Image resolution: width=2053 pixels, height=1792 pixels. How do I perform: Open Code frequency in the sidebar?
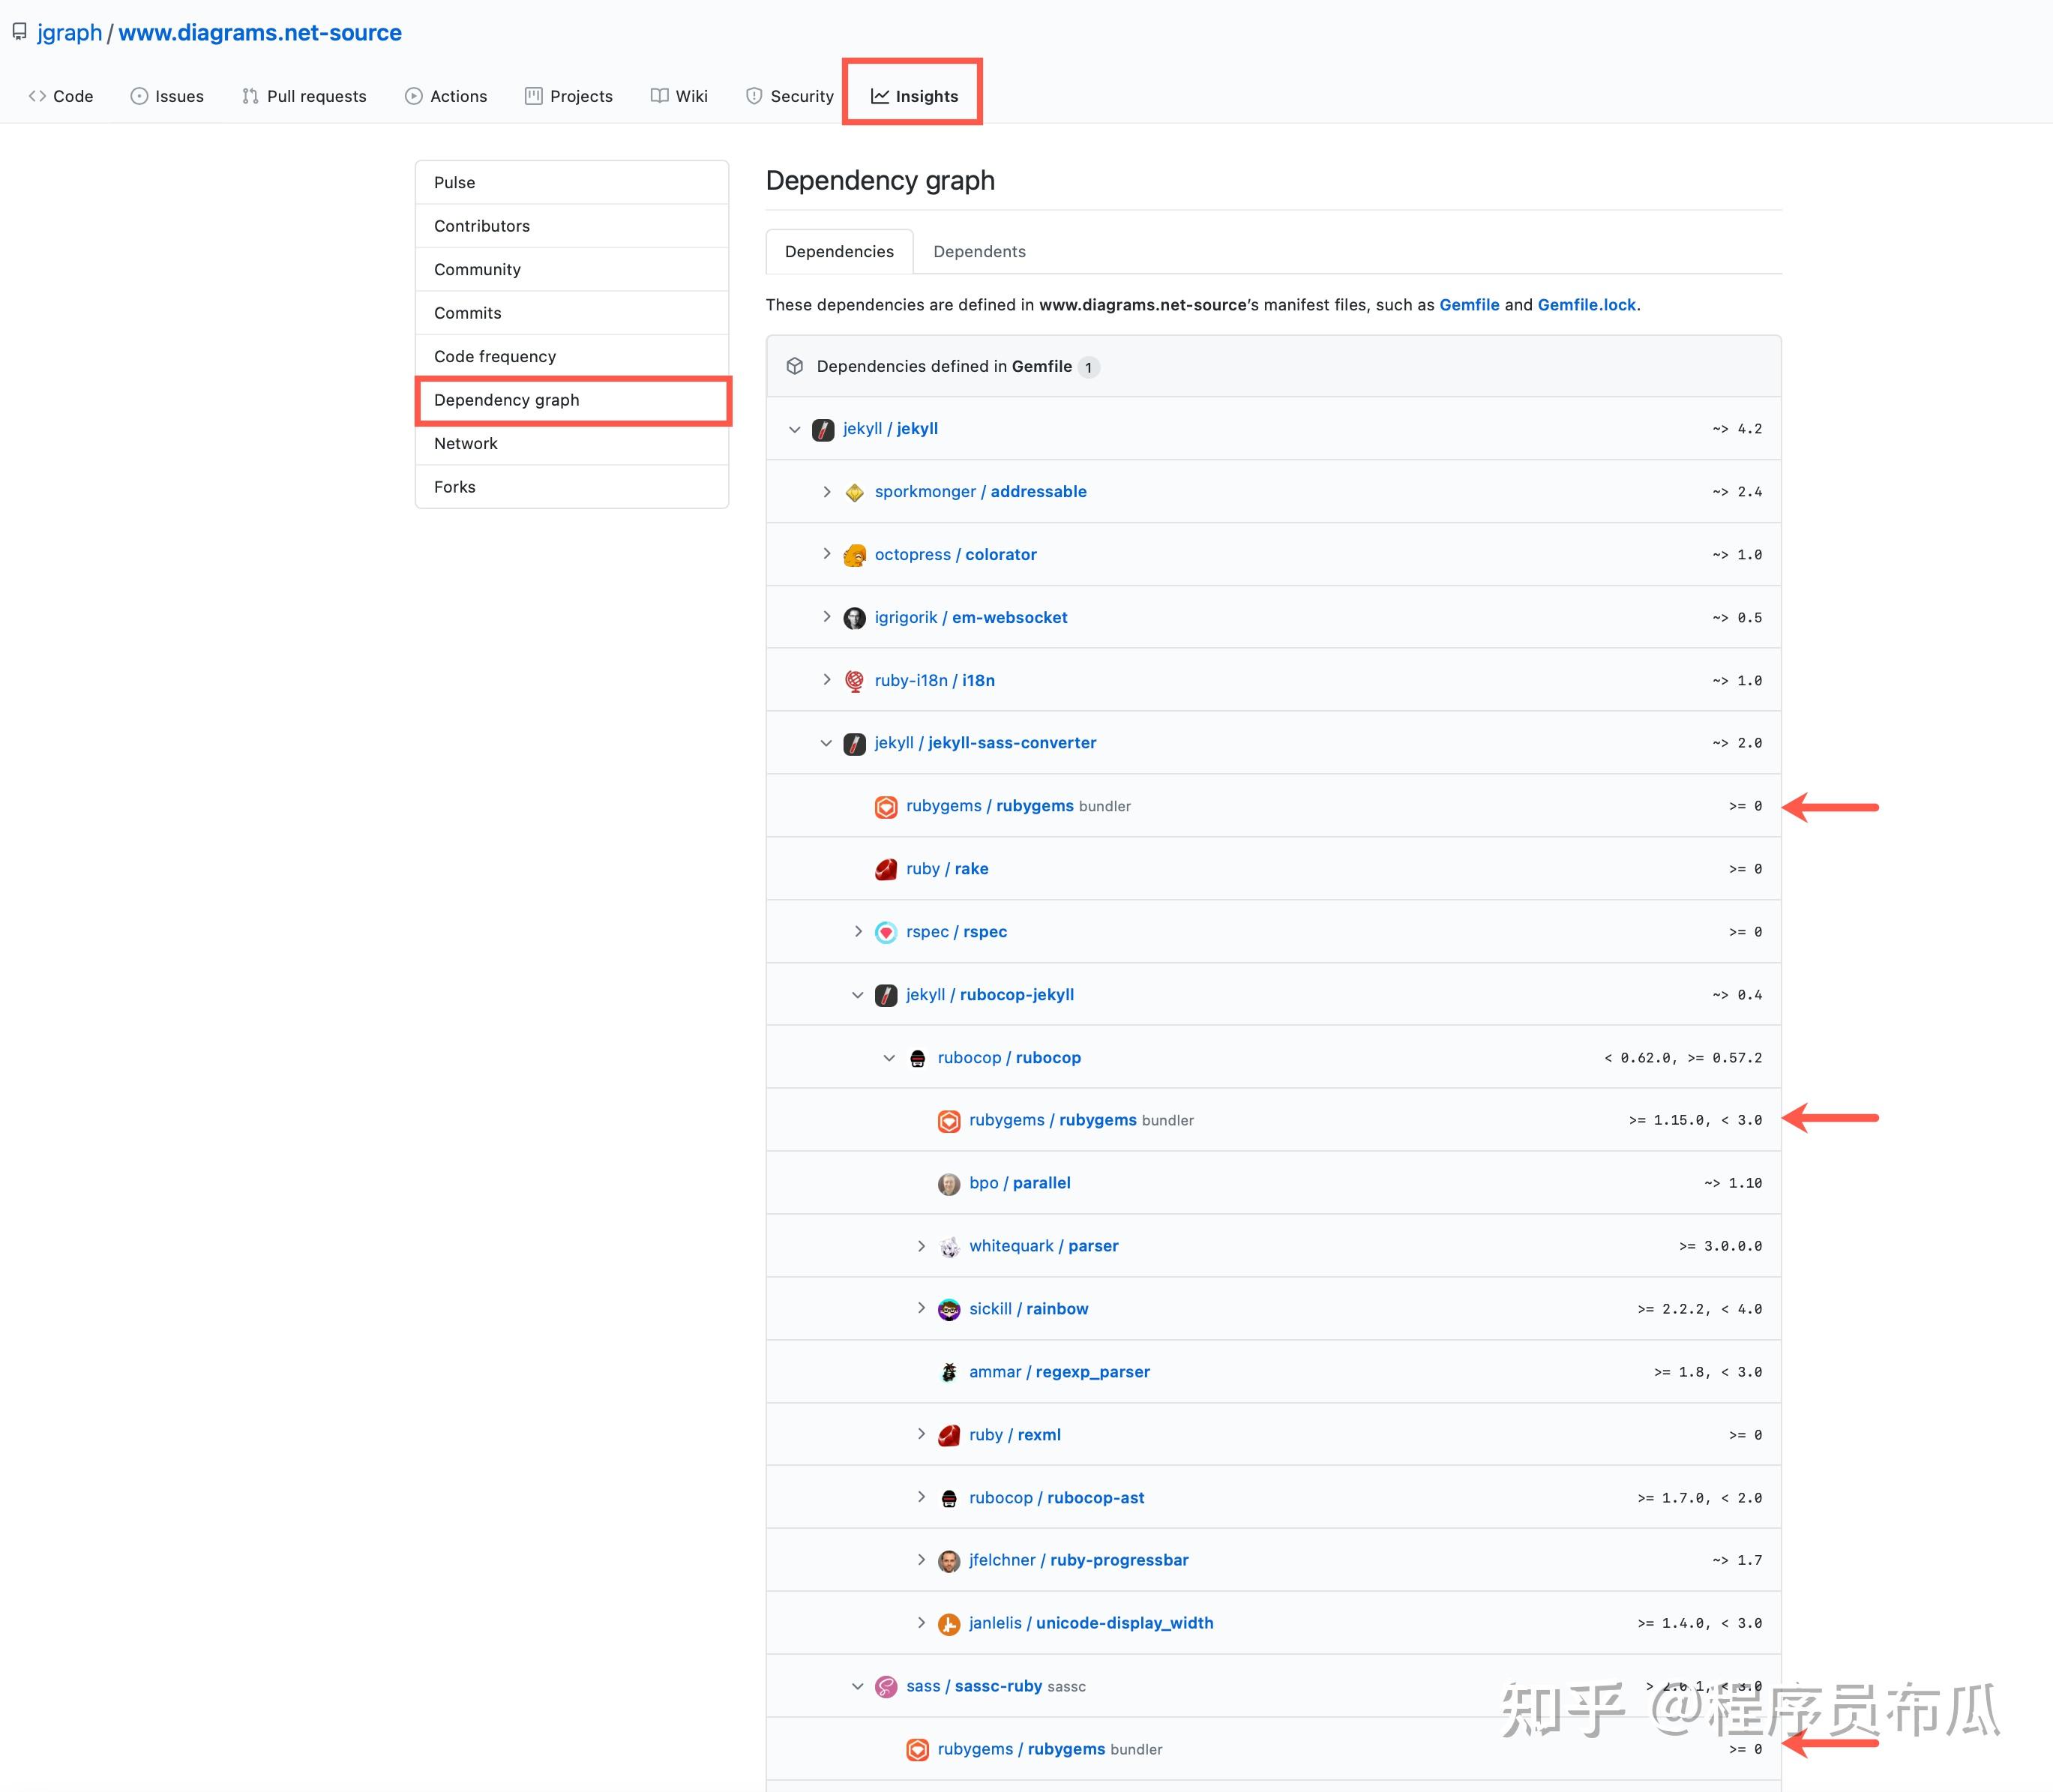click(494, 357)
